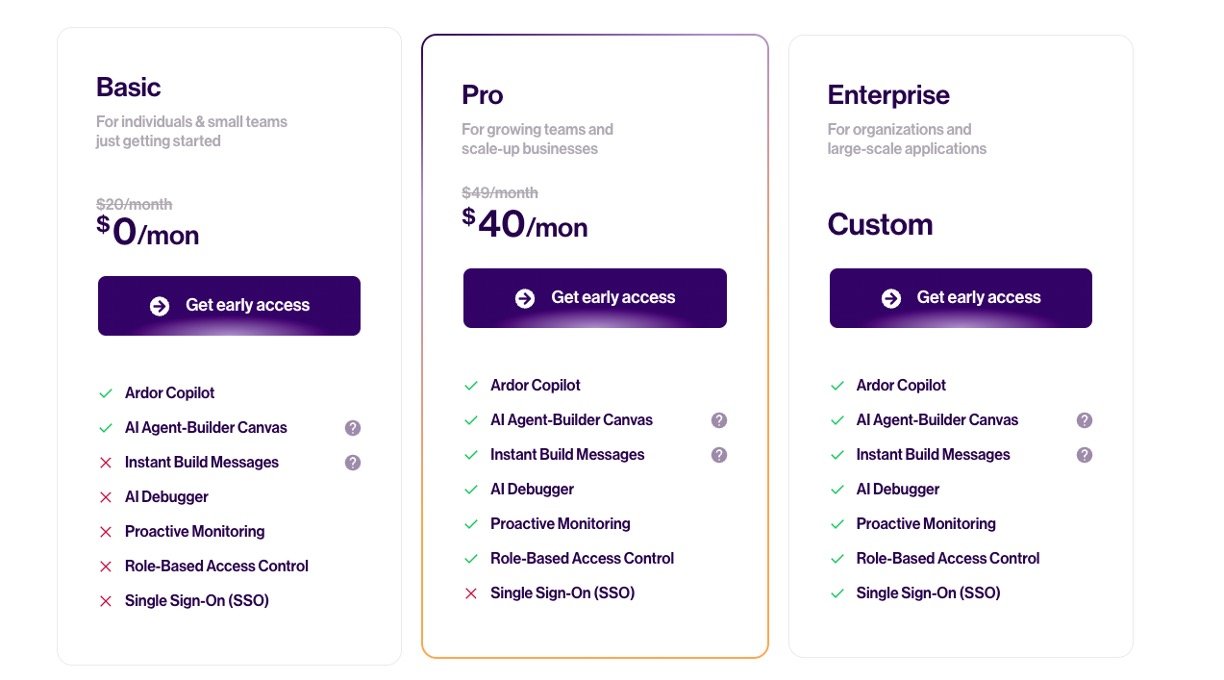Click the green checkmark beside Basic's Ardor Copilot
The image size is (1224, 680).
[105, 394]
